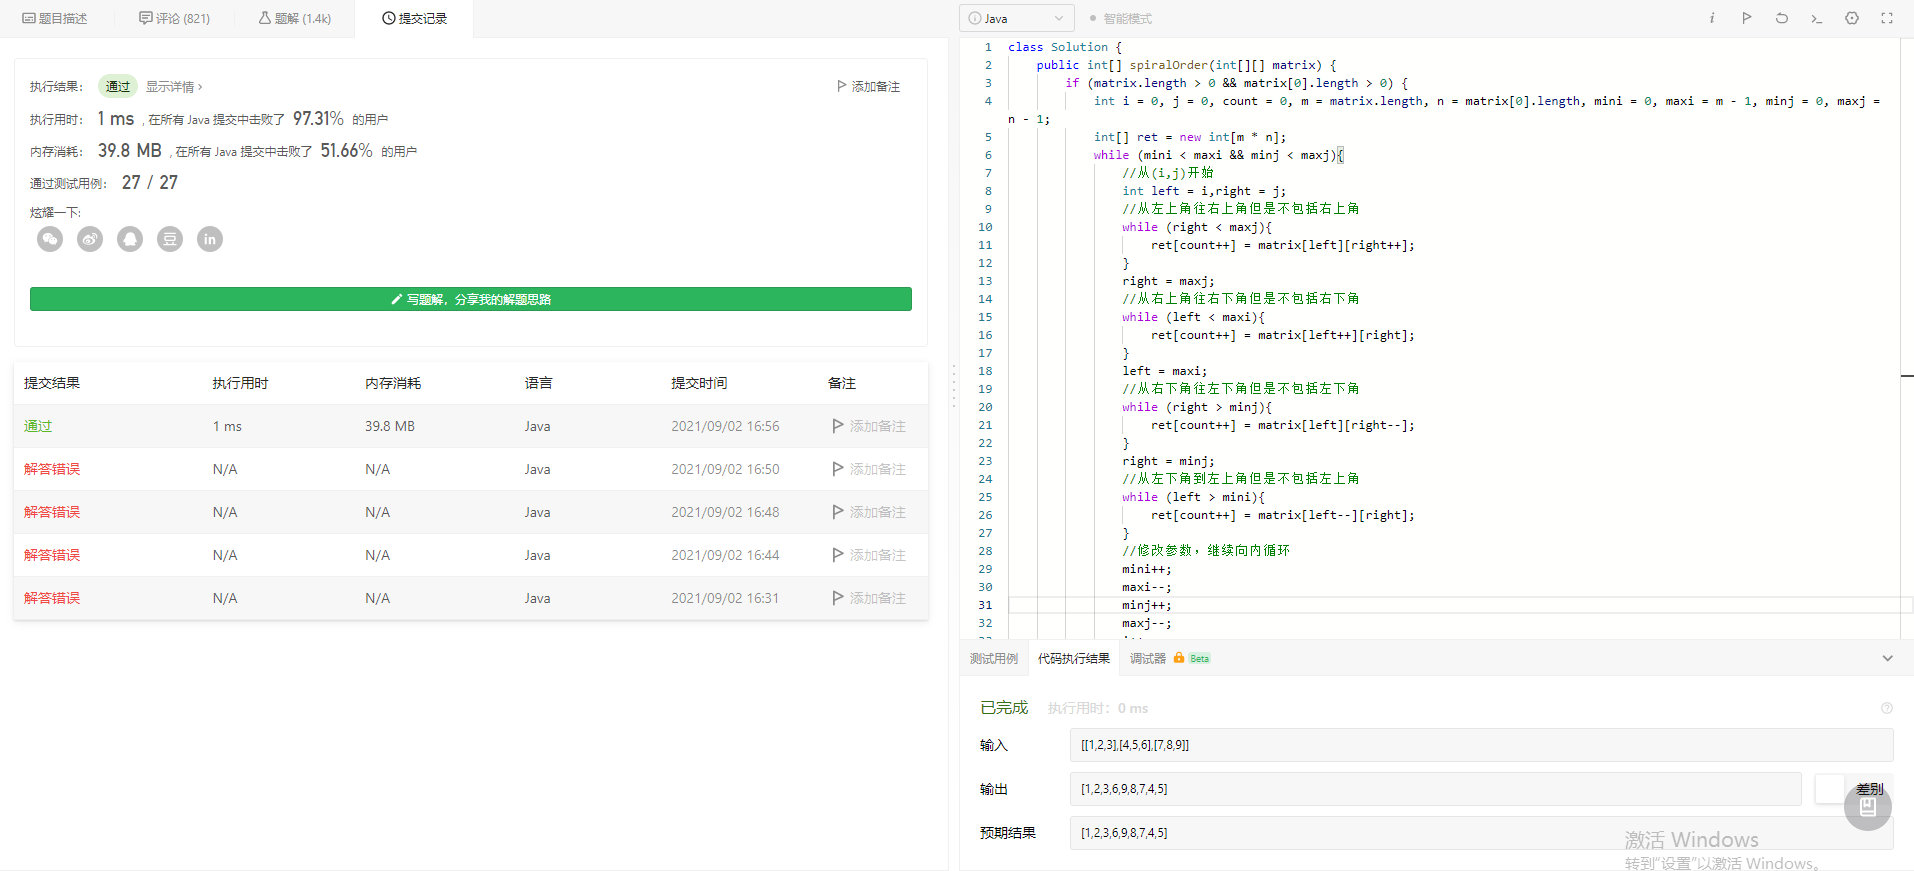The image size is (1914, 871).
Task: Open the terminal console icon
Action: point(1817,18)
